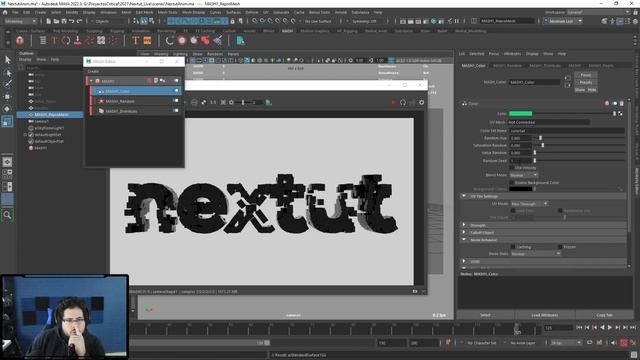Click the Load Attributes button
Viewport: 640px width, 360px height.
[x=544, y=315]
